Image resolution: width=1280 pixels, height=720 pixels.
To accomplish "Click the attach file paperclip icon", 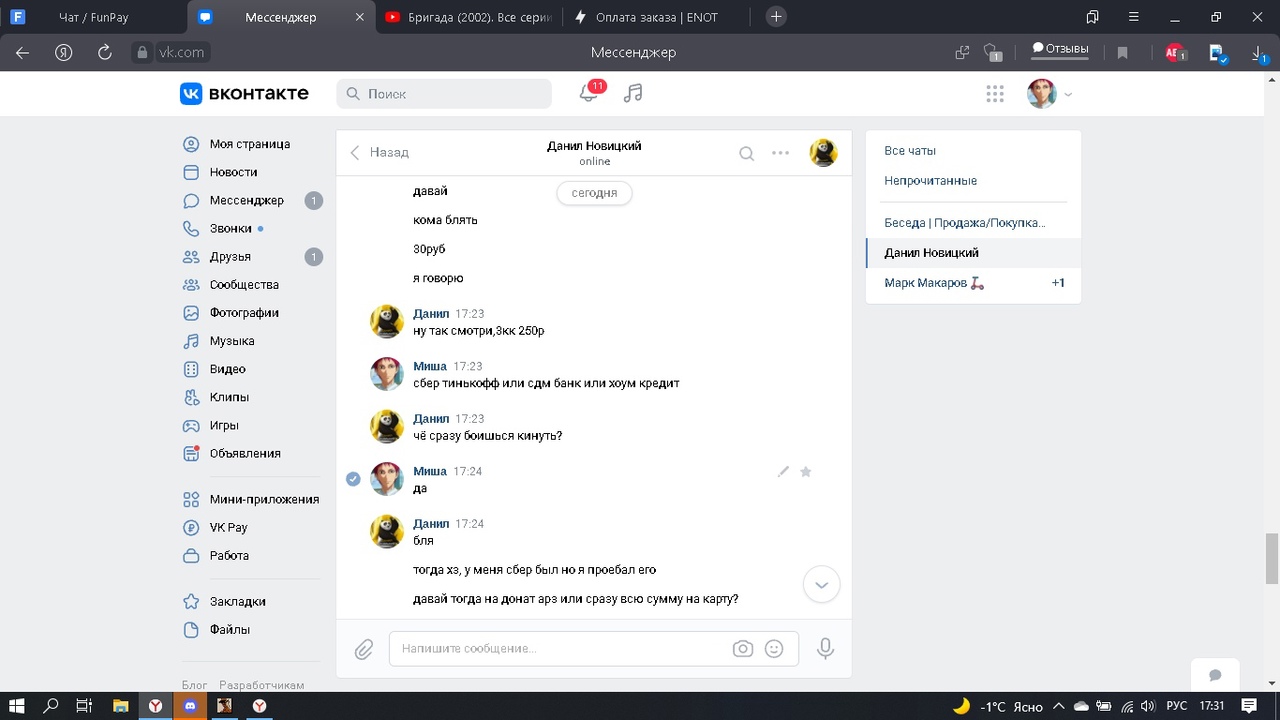I will point(364,649).
